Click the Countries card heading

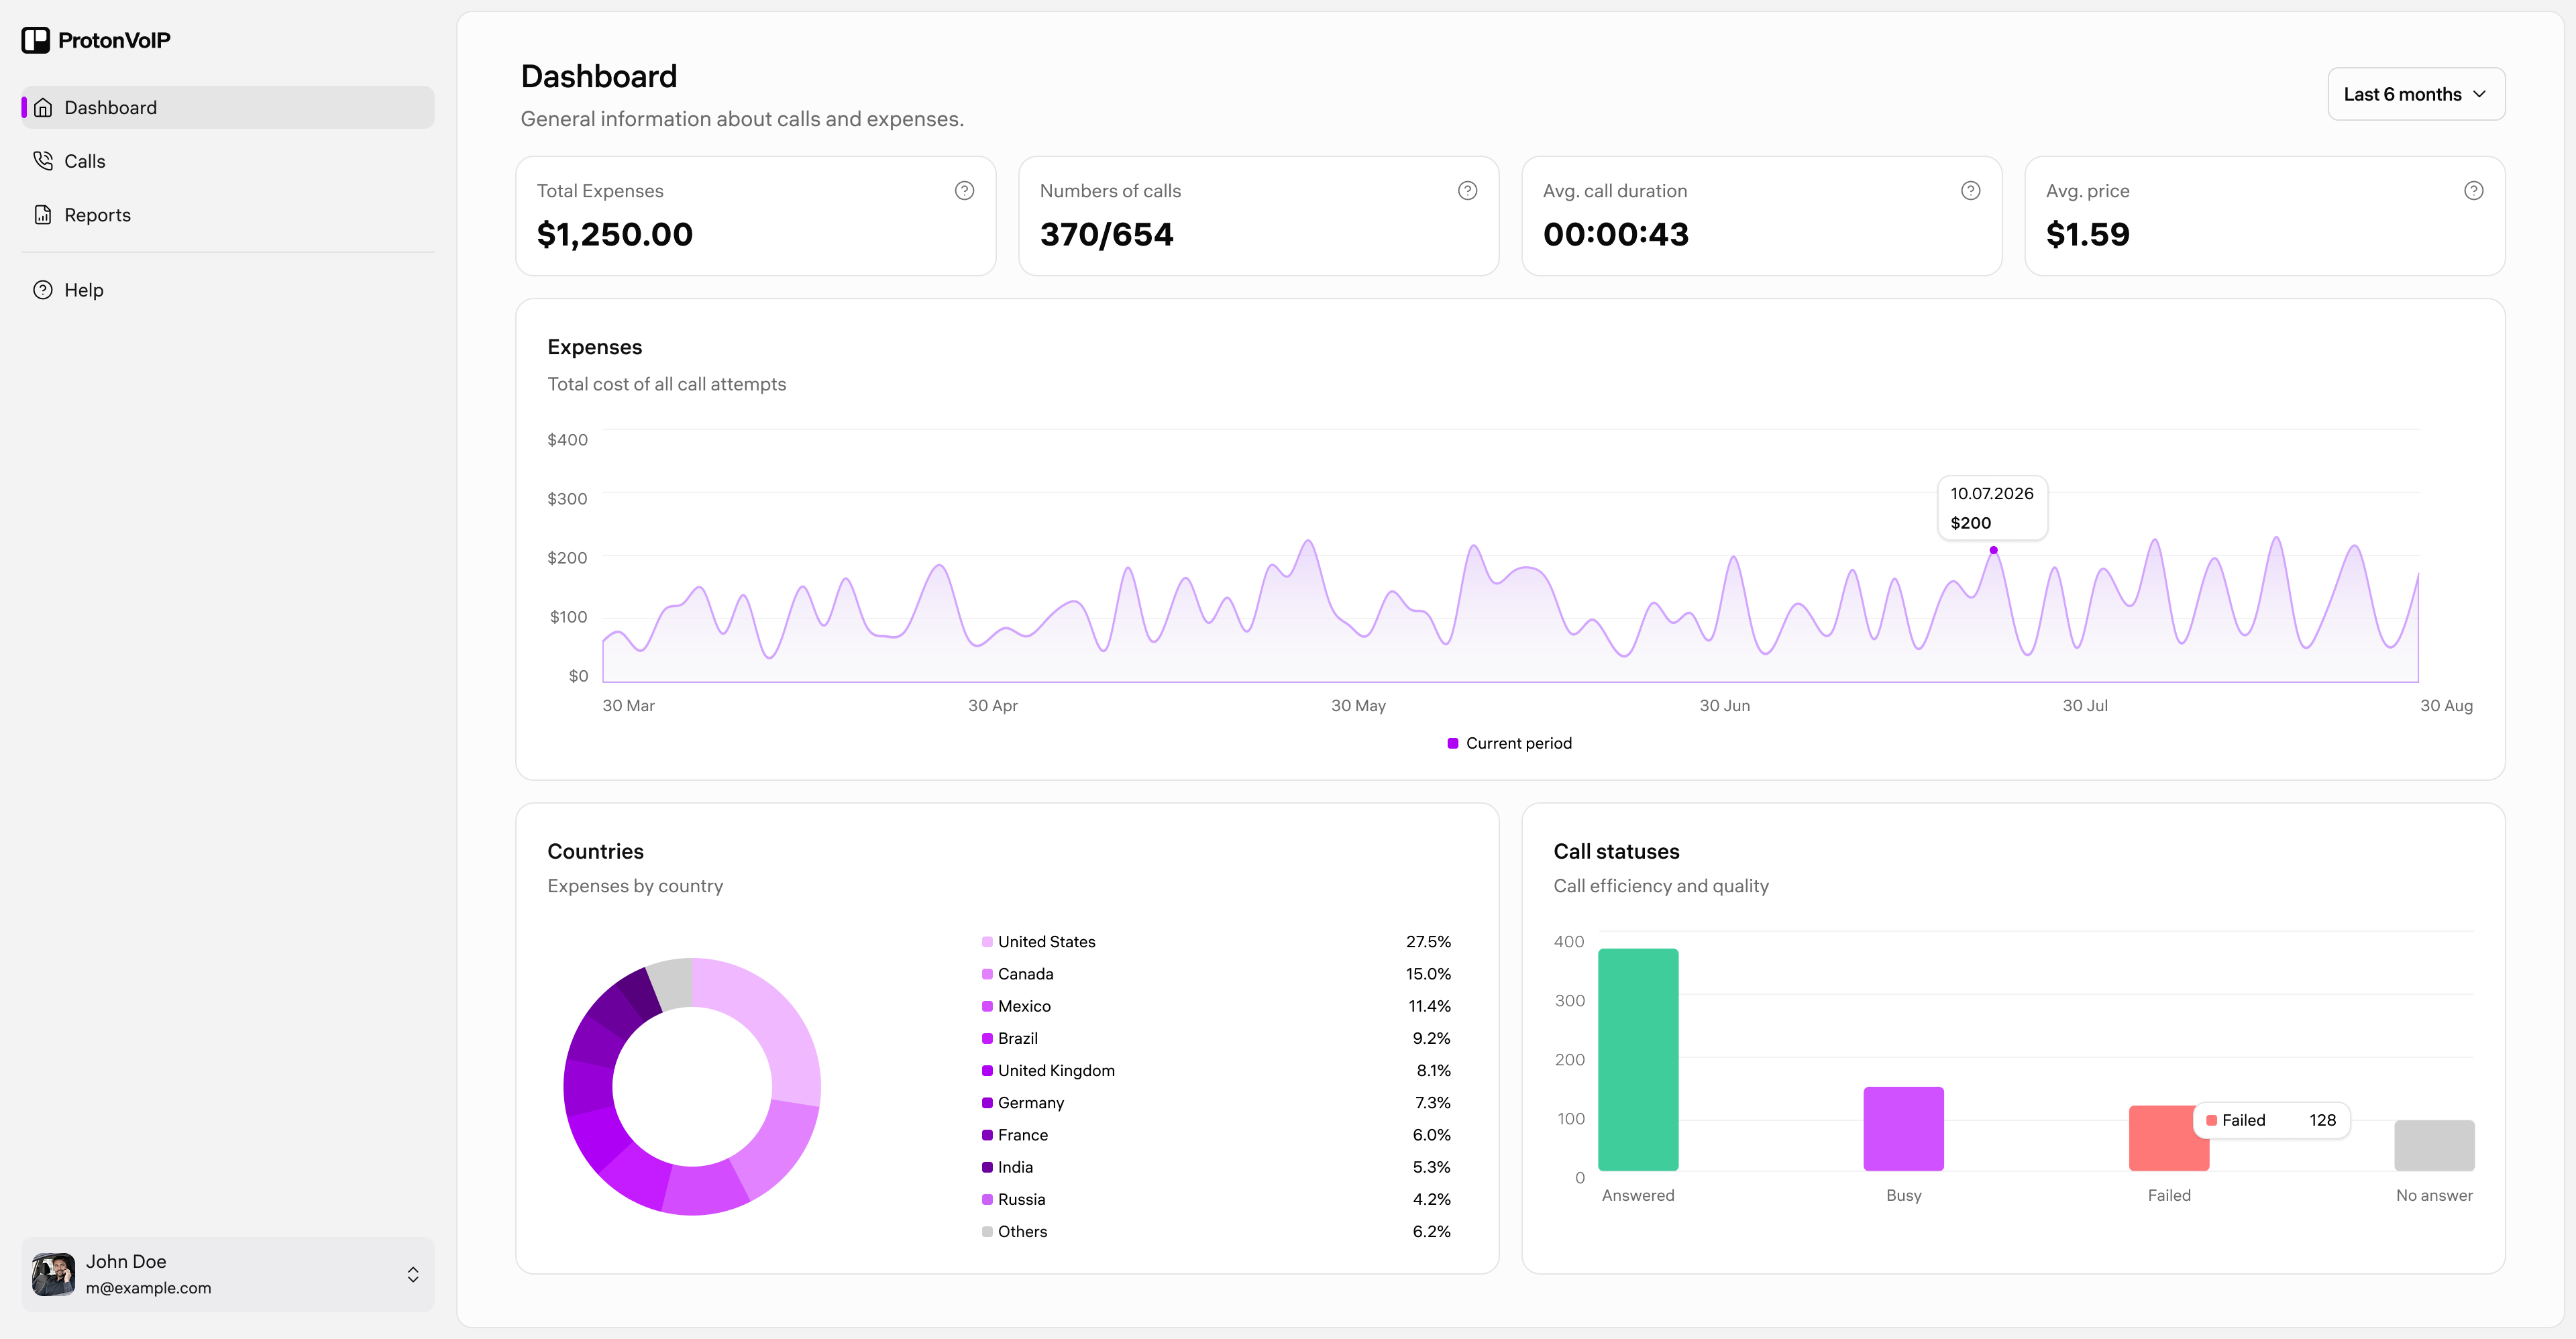595,851
